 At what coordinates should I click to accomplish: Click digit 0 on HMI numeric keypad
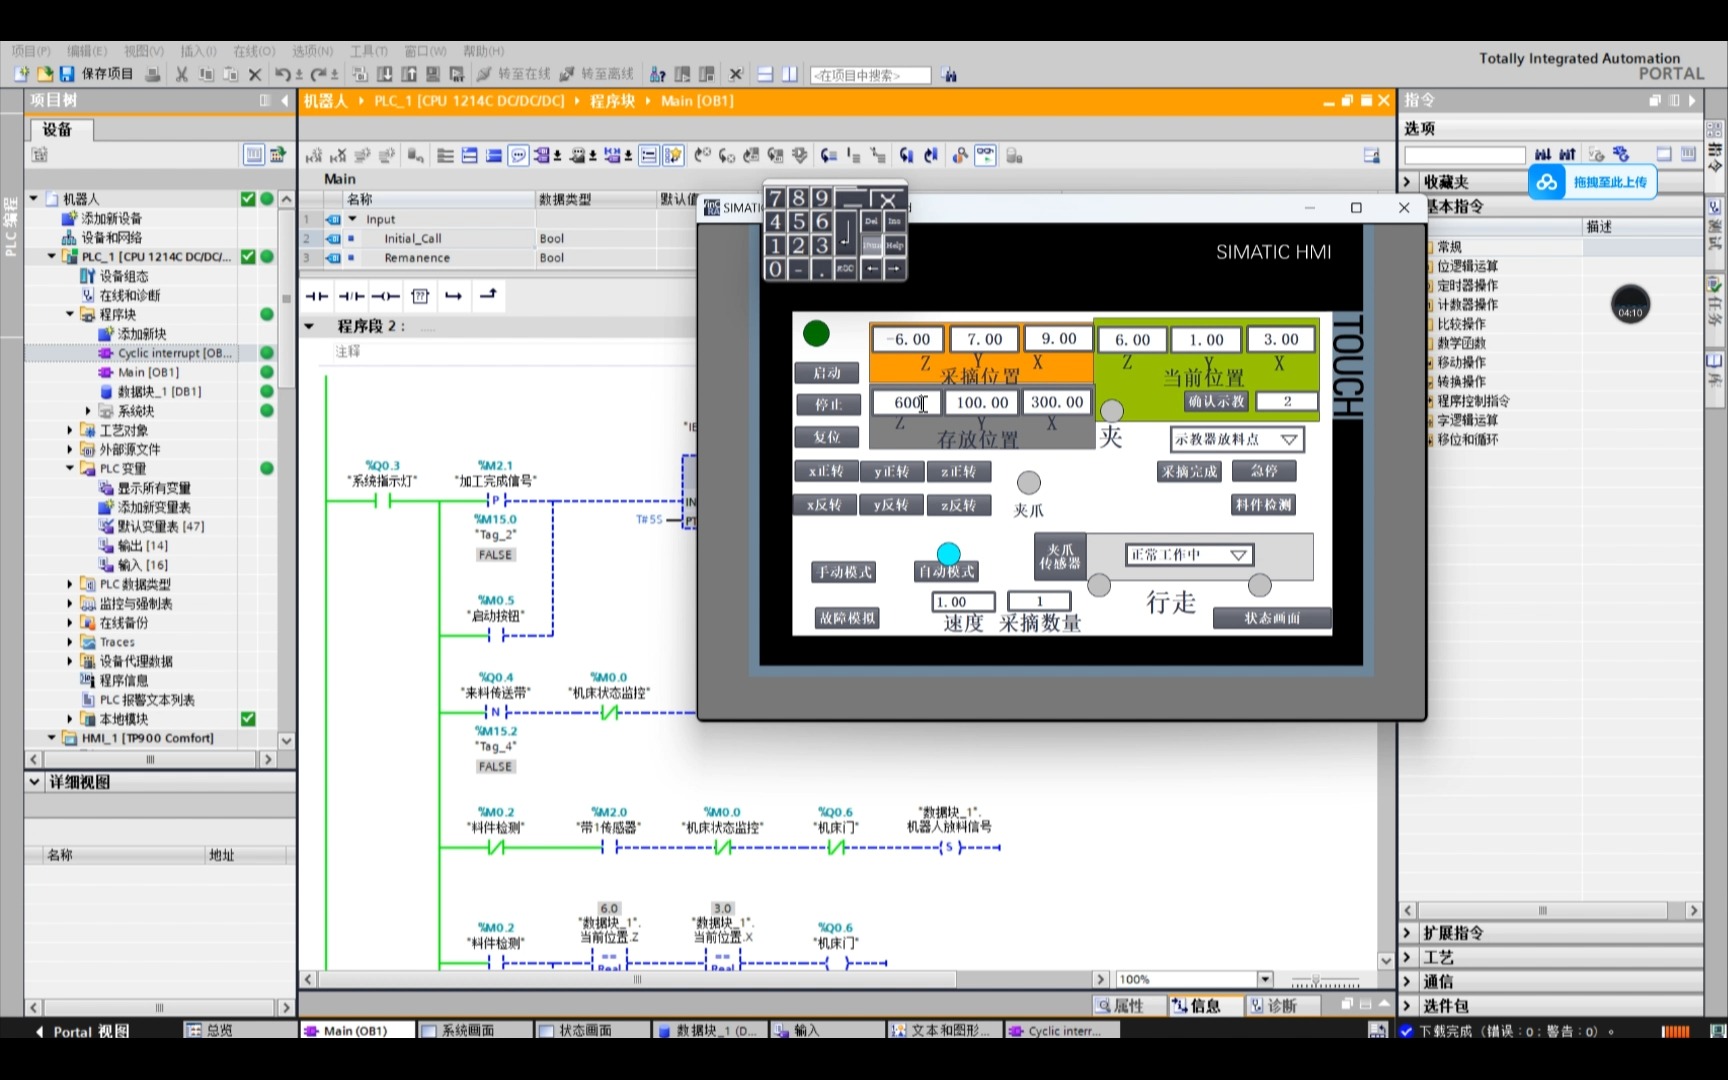tap(776, 269)
